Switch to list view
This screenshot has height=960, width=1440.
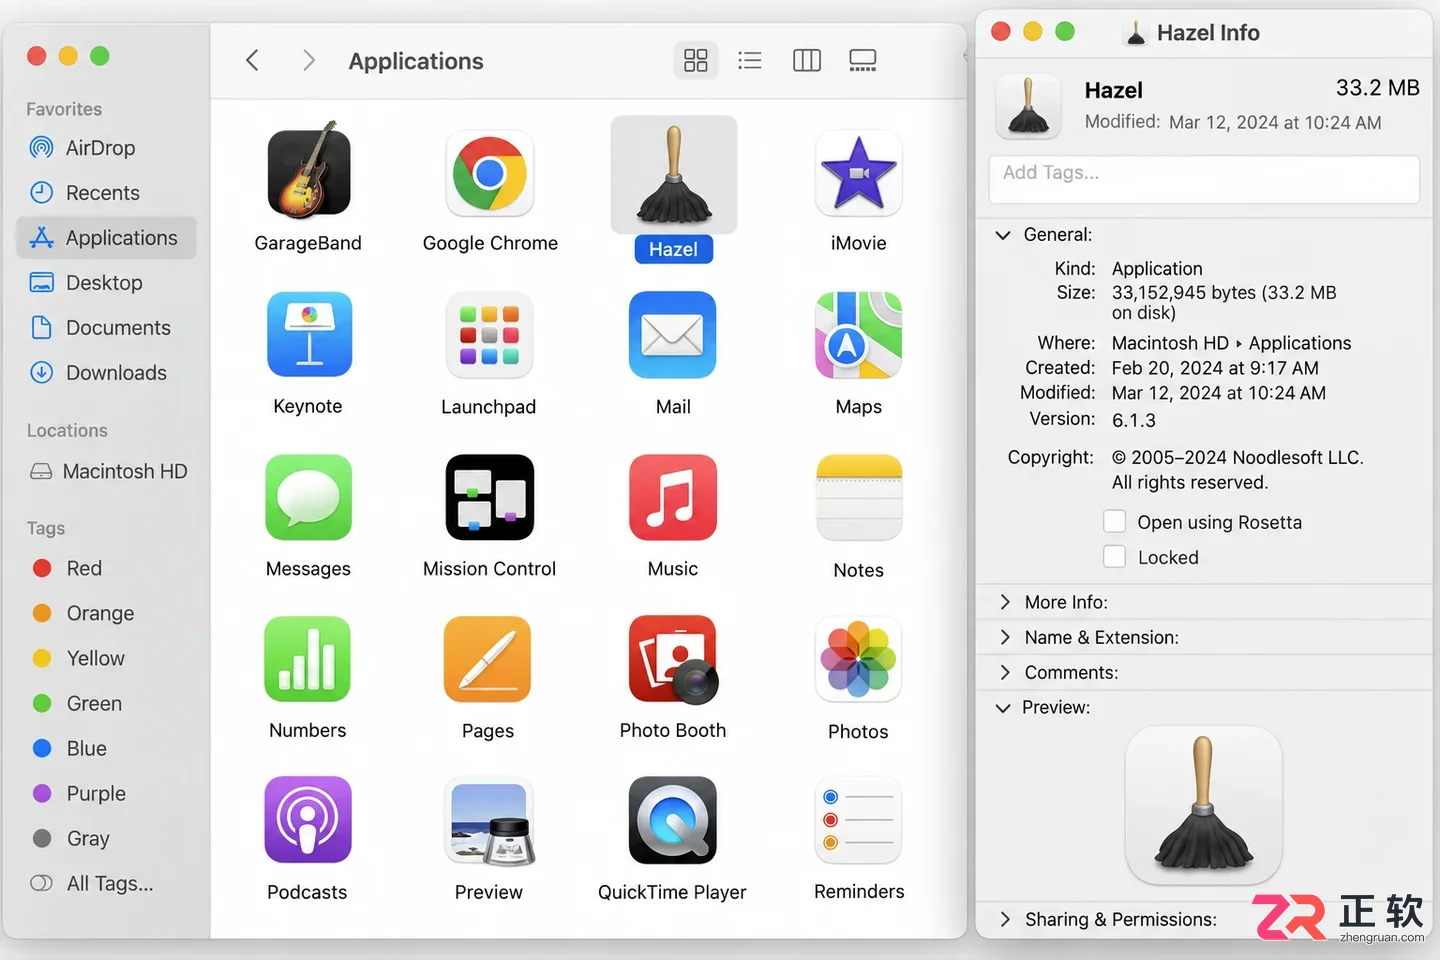click(750, 61)
